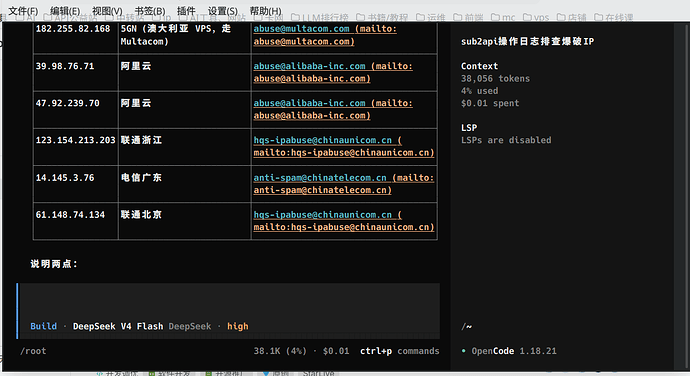Select the IP cell 39.98.76.71
The width and height of the screenshot is (690, 376).
click(65, 66)
